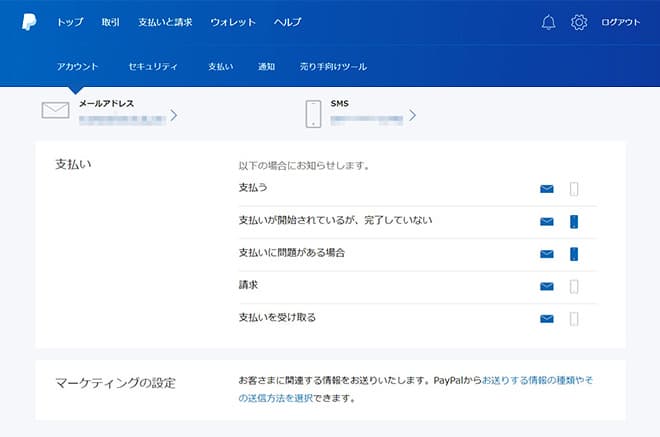Disable SMS alert for 支払いに問題がある場合
This screenshot has height=437, width=660.
click(x=574, y=254)
